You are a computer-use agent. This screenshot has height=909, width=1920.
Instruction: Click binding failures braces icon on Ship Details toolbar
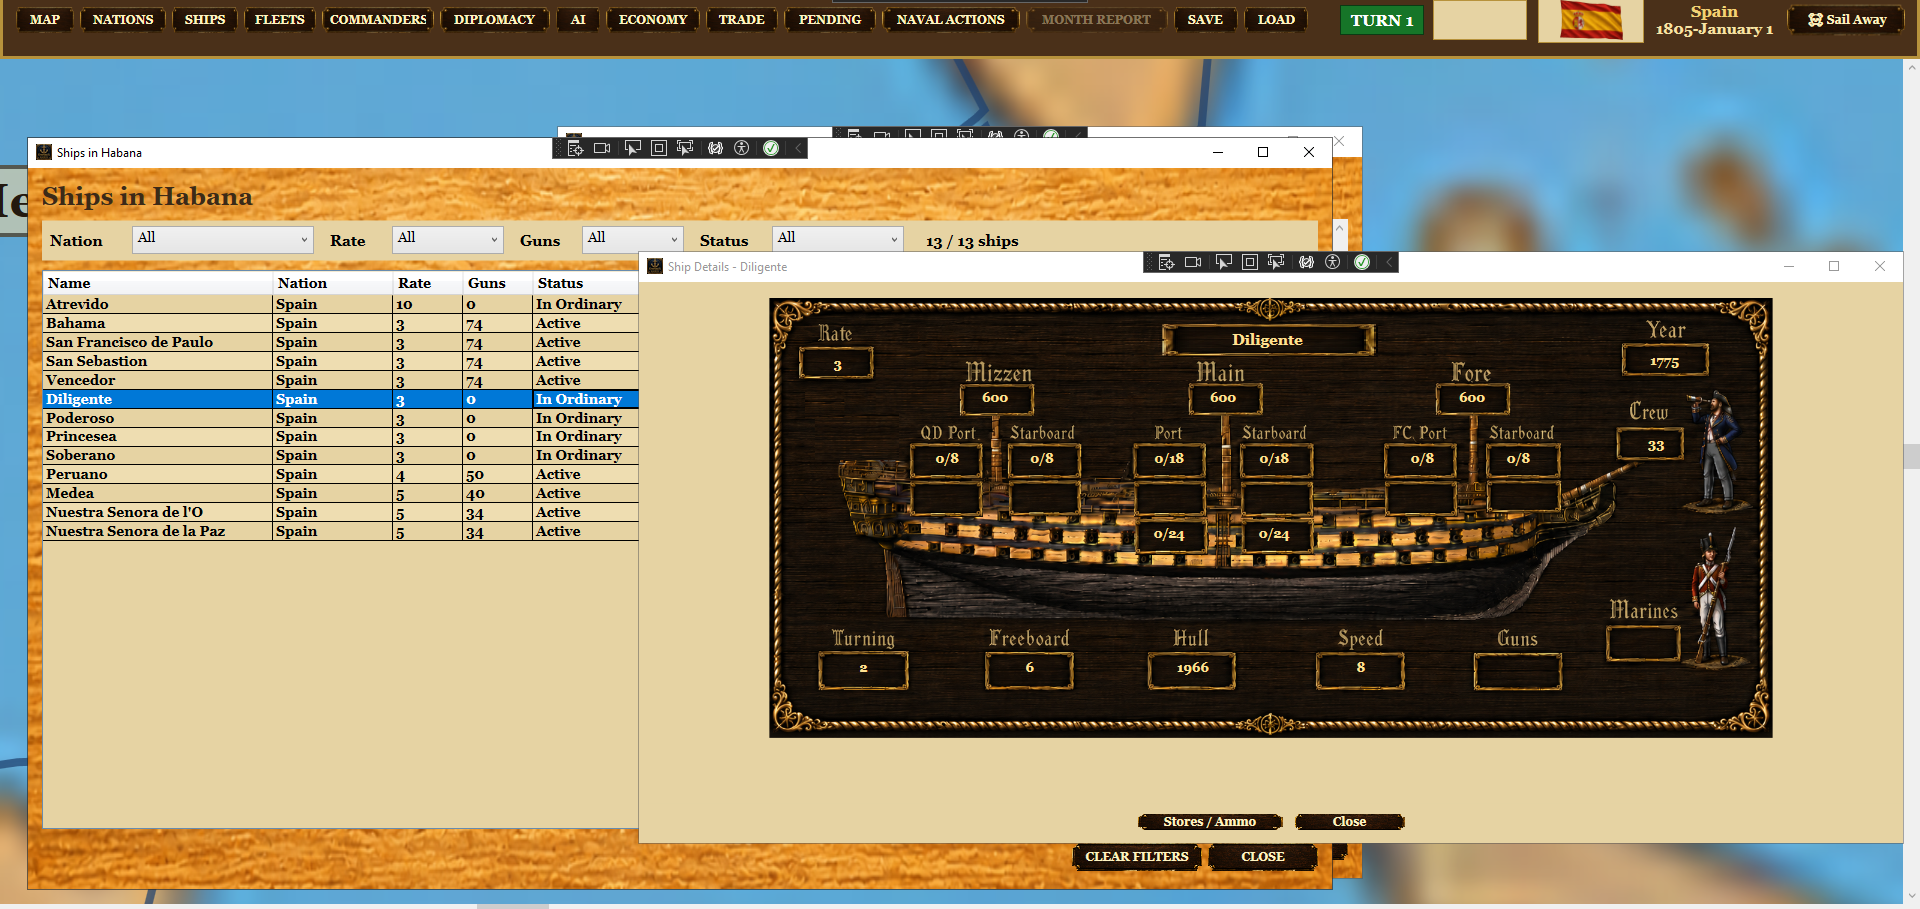tap(1306, 262)
